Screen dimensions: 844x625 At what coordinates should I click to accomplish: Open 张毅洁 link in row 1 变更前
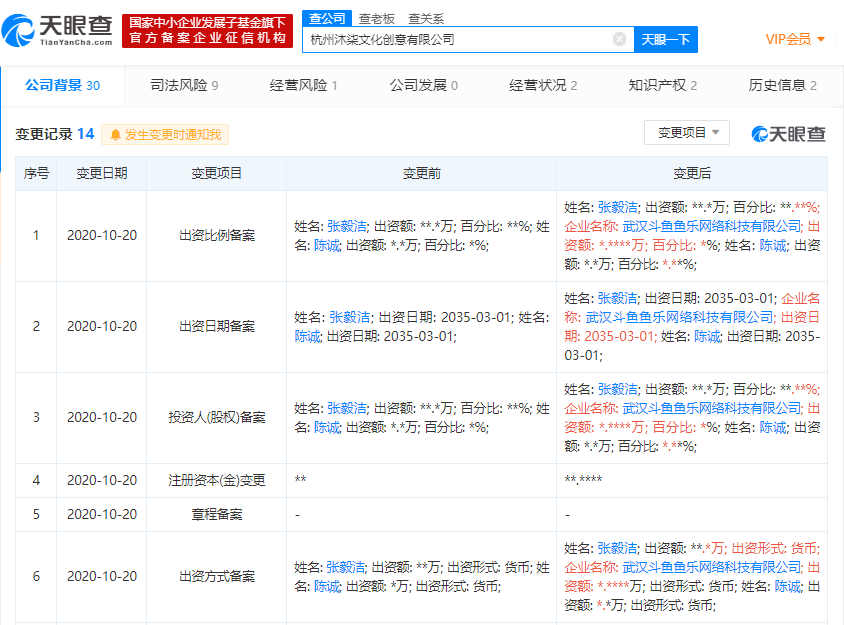pyautogui.click(x=347, y=226)
